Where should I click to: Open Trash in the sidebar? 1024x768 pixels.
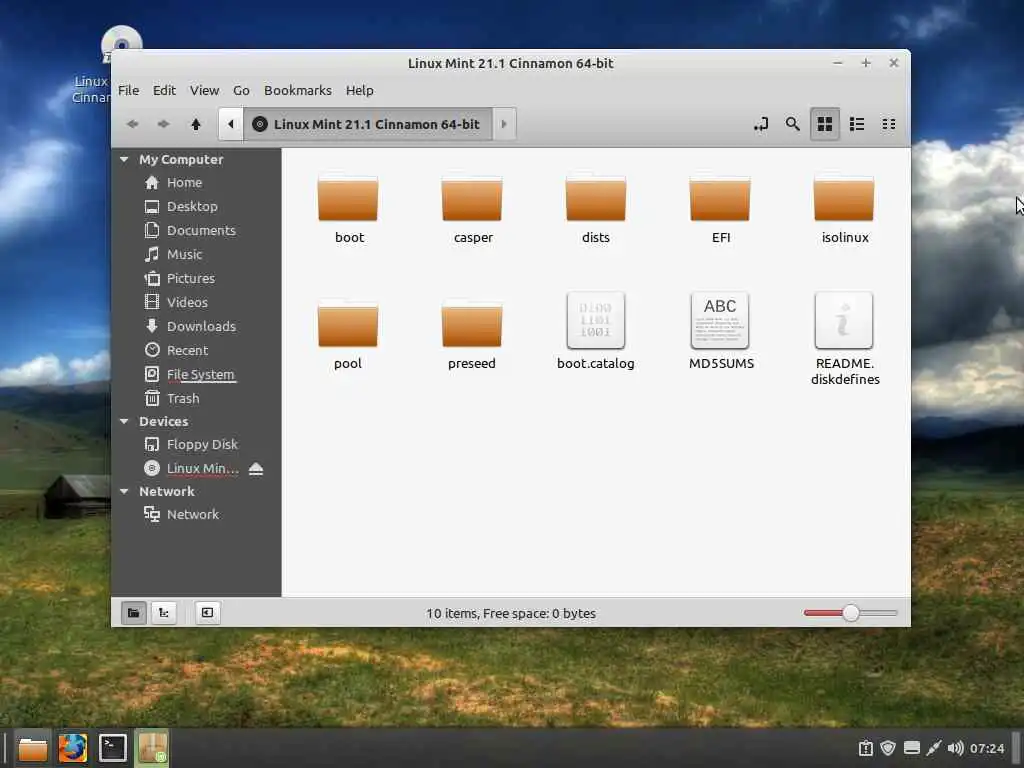click(x=197, y=398)
